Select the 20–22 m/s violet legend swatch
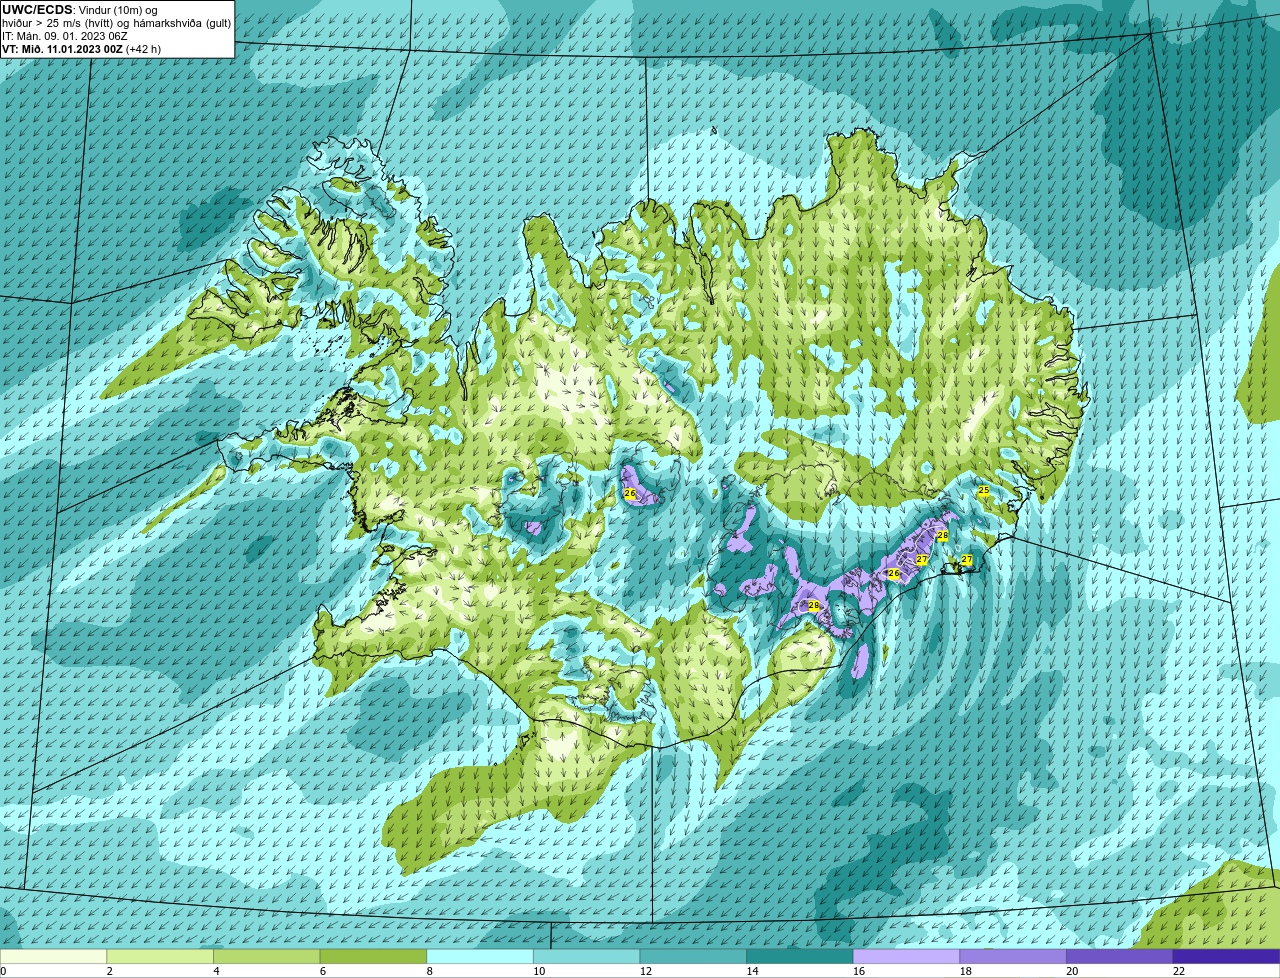The image size is (1280, 978). pos(1120,956)
